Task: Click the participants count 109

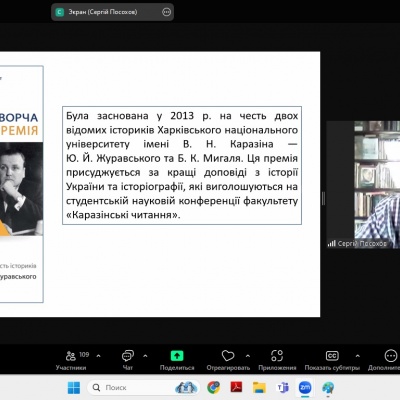Action: pyautogui.click(x=84, y=355)
